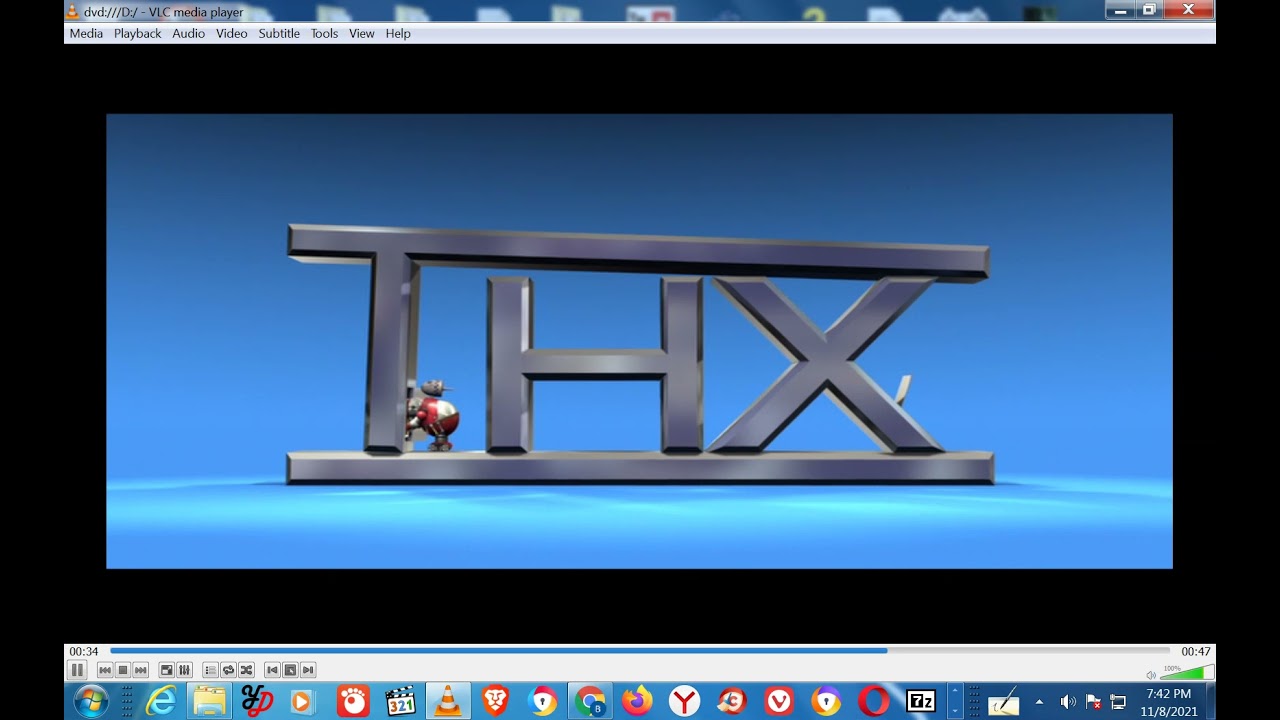Open the DVD menu button
1280x720 pixels.
point(290,670)
